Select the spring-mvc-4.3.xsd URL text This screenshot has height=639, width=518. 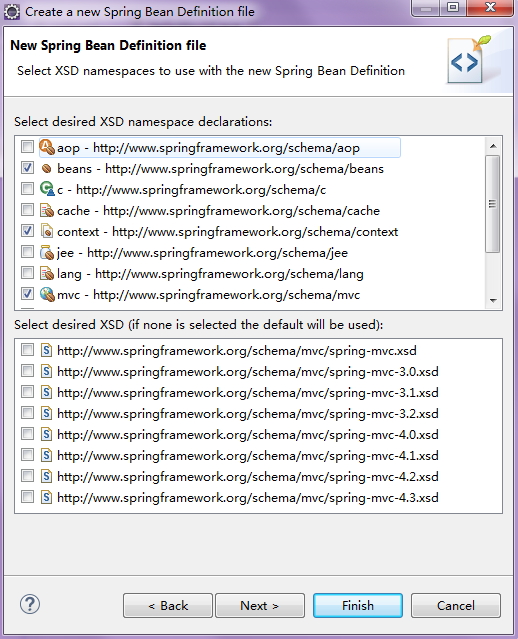[x=248, y=497]
